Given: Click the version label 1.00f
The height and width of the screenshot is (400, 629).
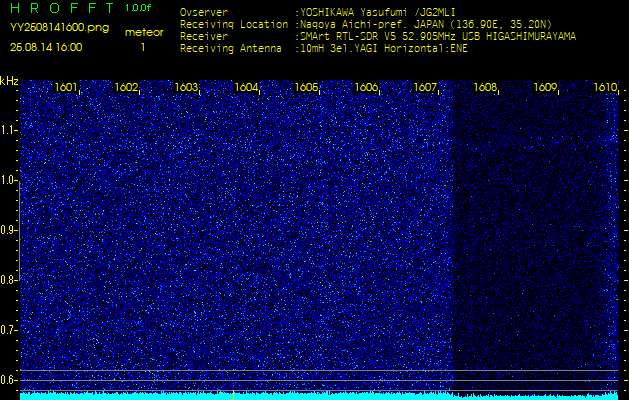Looking at the screenshot, I should (138, 8).
